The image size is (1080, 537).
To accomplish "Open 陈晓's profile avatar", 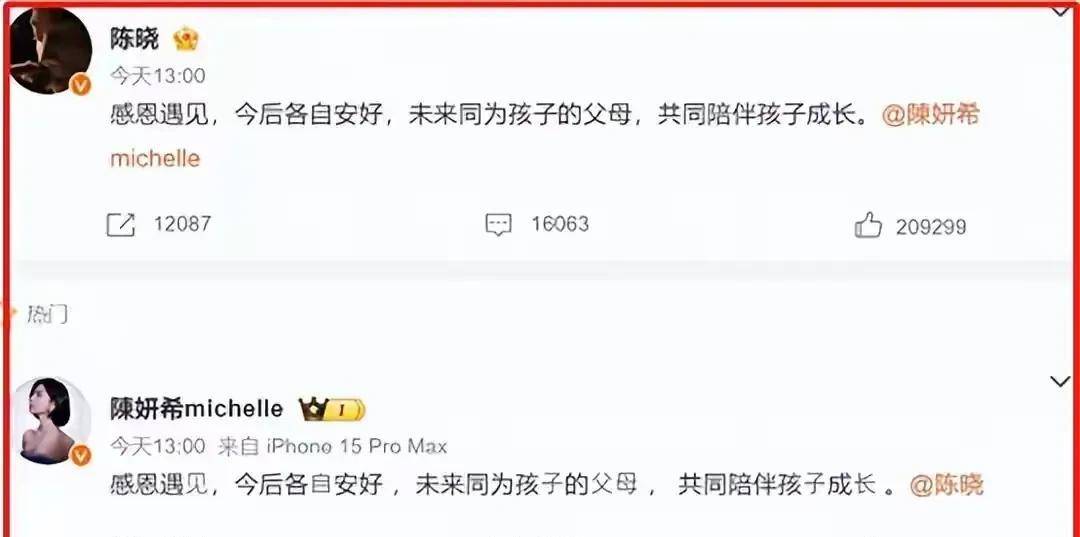I will 51,50.
